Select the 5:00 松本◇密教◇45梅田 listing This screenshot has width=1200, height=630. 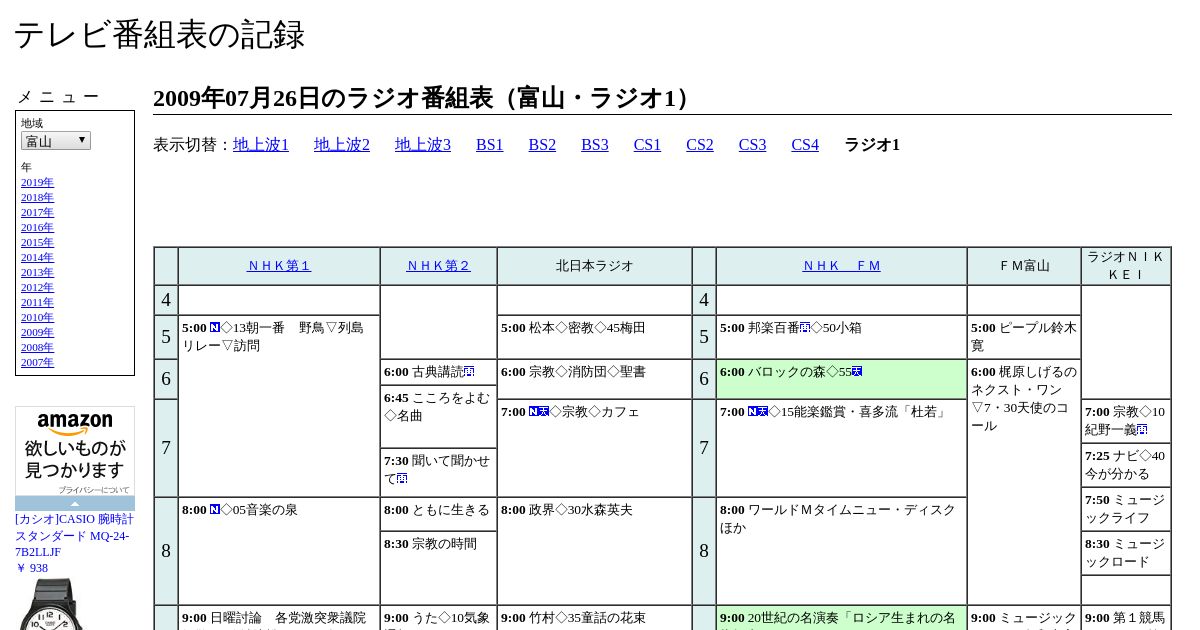[x=594, y=337]
